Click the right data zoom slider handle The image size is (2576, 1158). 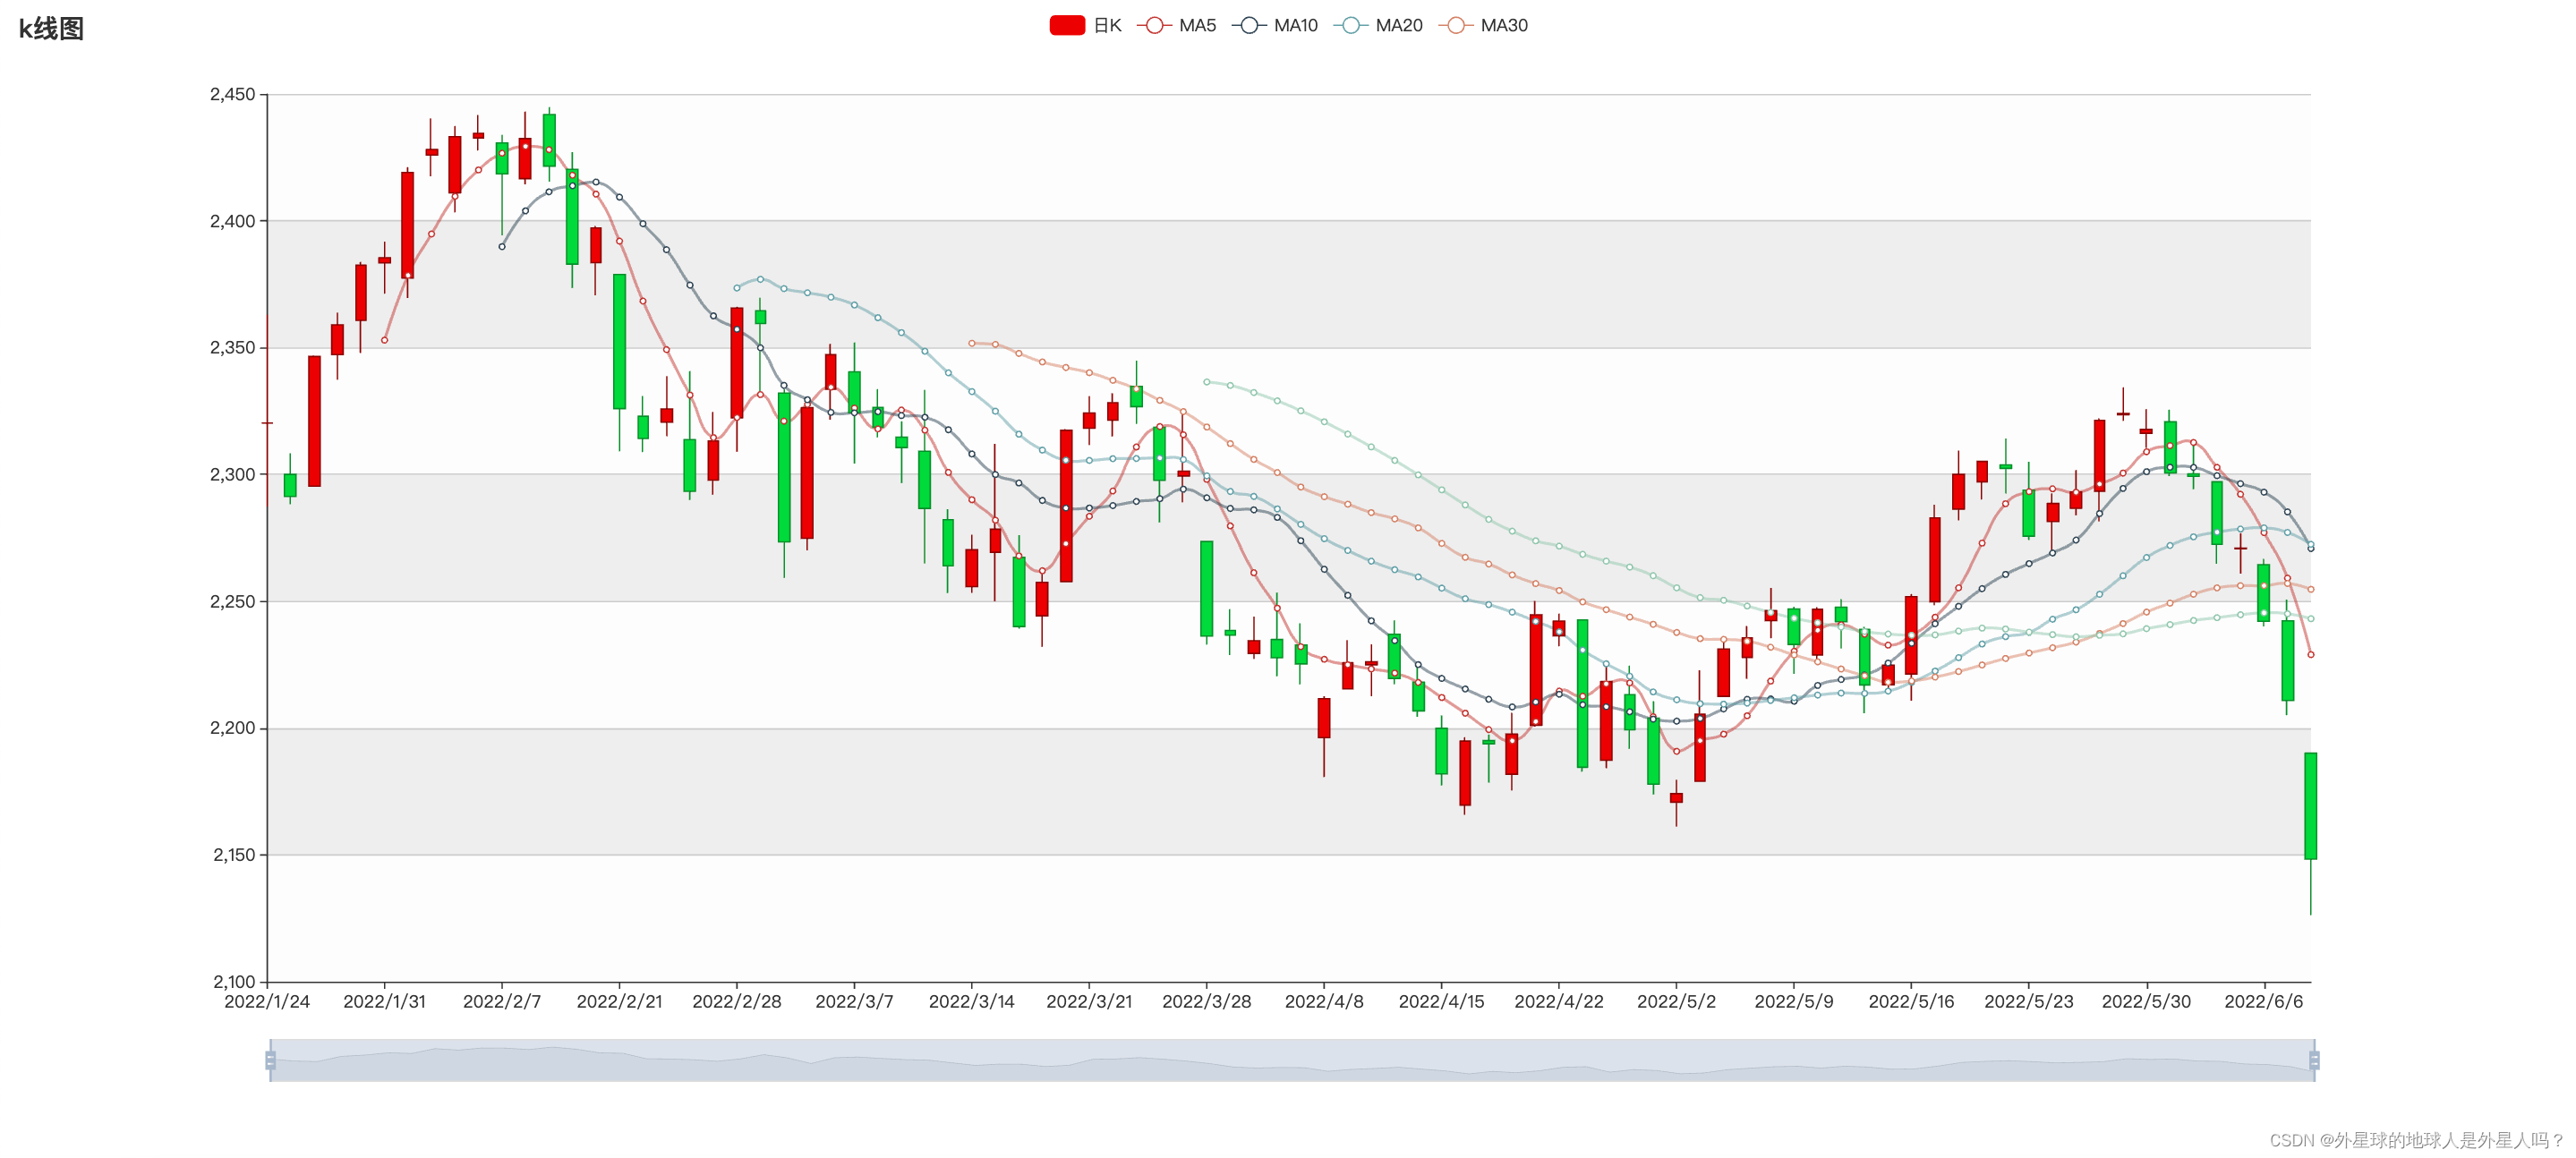click(2314, 1060)
